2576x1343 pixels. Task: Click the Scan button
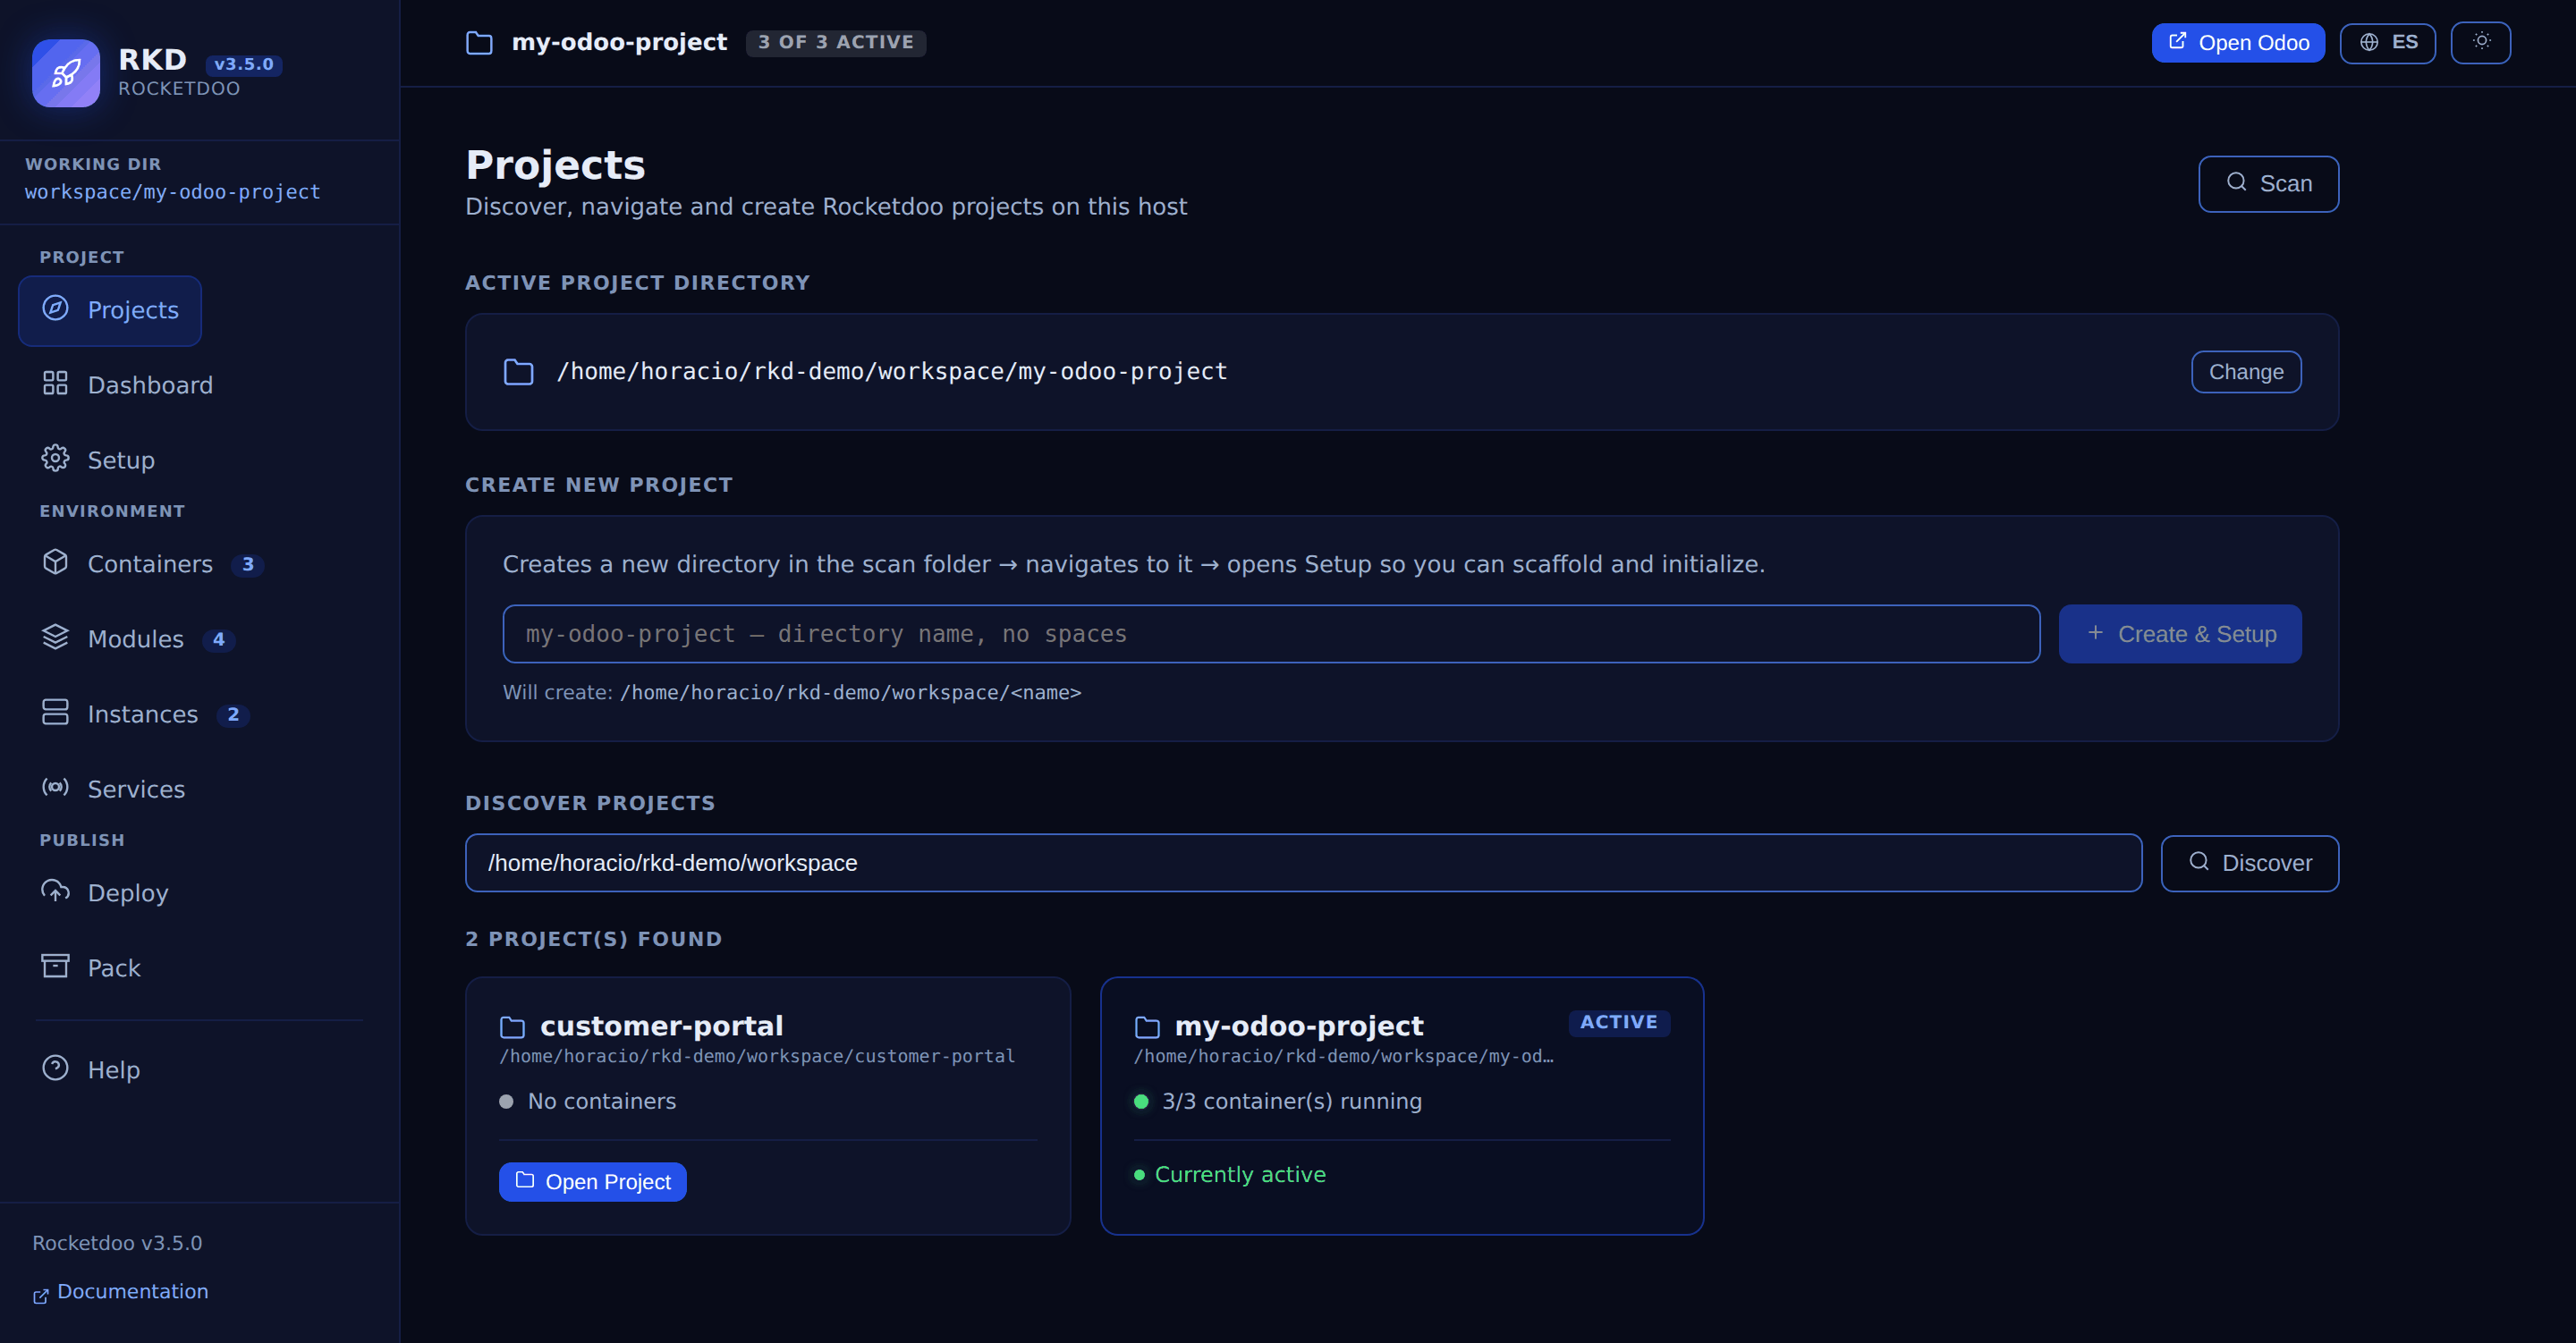(2268, 184)
